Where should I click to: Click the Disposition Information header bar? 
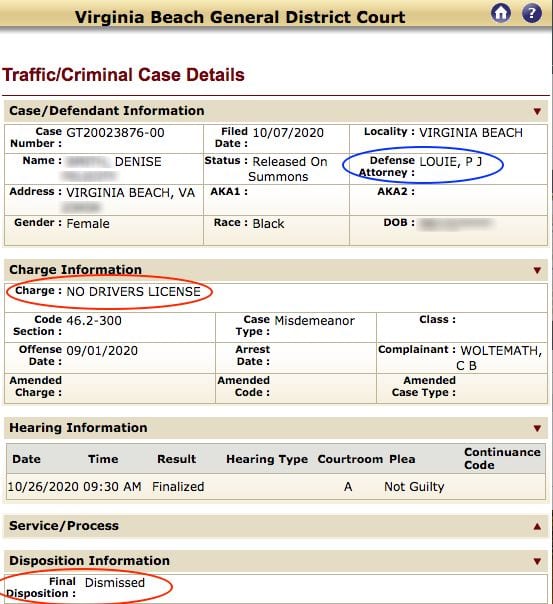(276, 561)
